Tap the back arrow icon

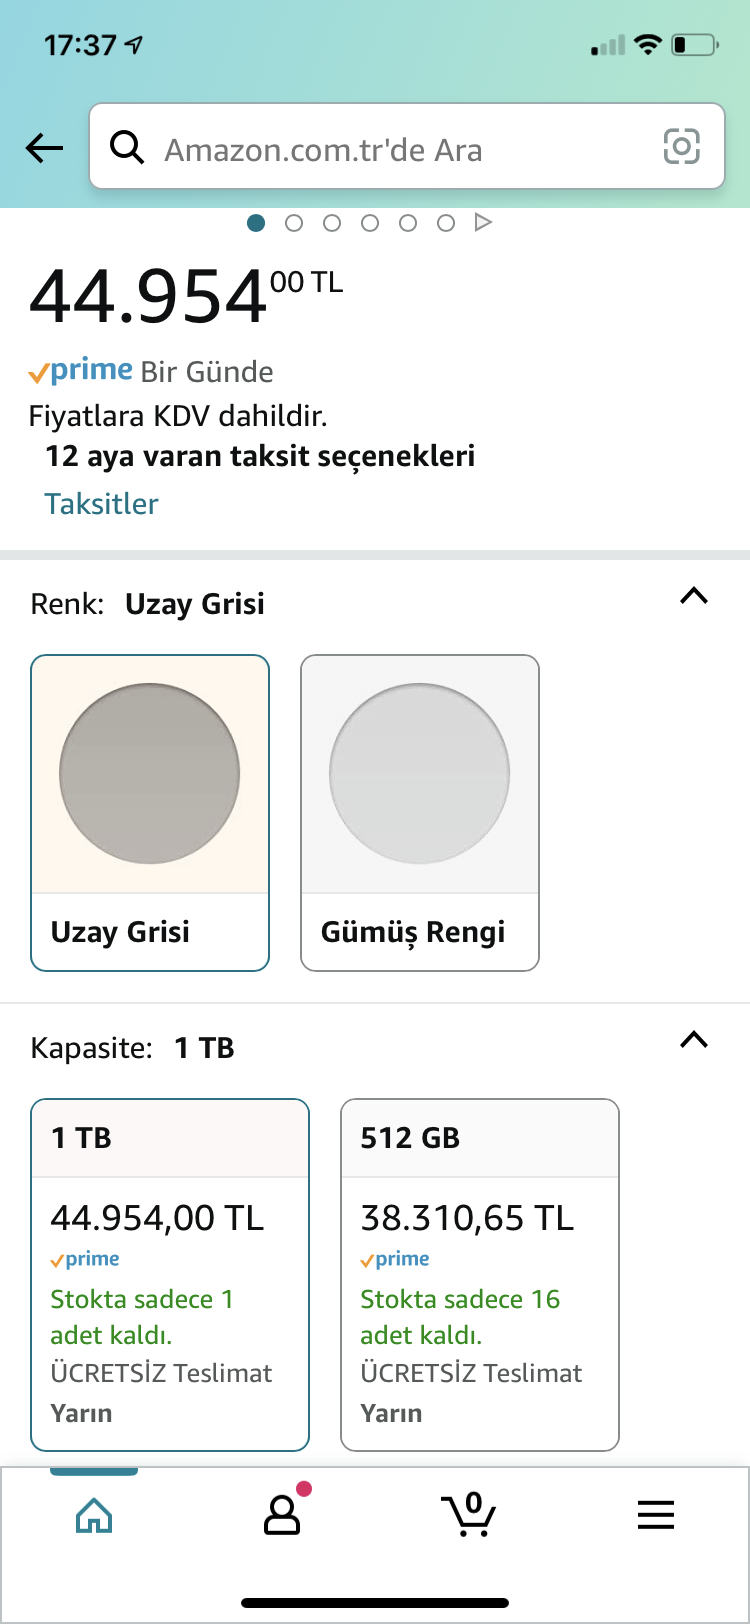click(44, 149)
